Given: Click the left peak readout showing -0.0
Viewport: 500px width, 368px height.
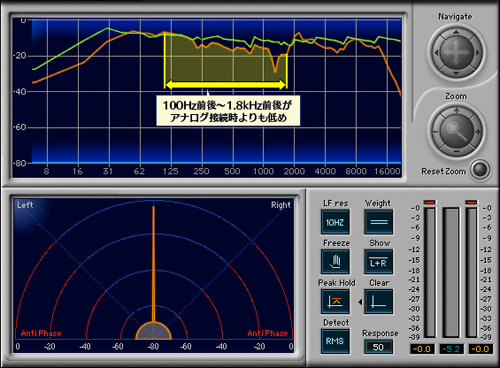Looking at the screenshot, I should coord(422,349).
